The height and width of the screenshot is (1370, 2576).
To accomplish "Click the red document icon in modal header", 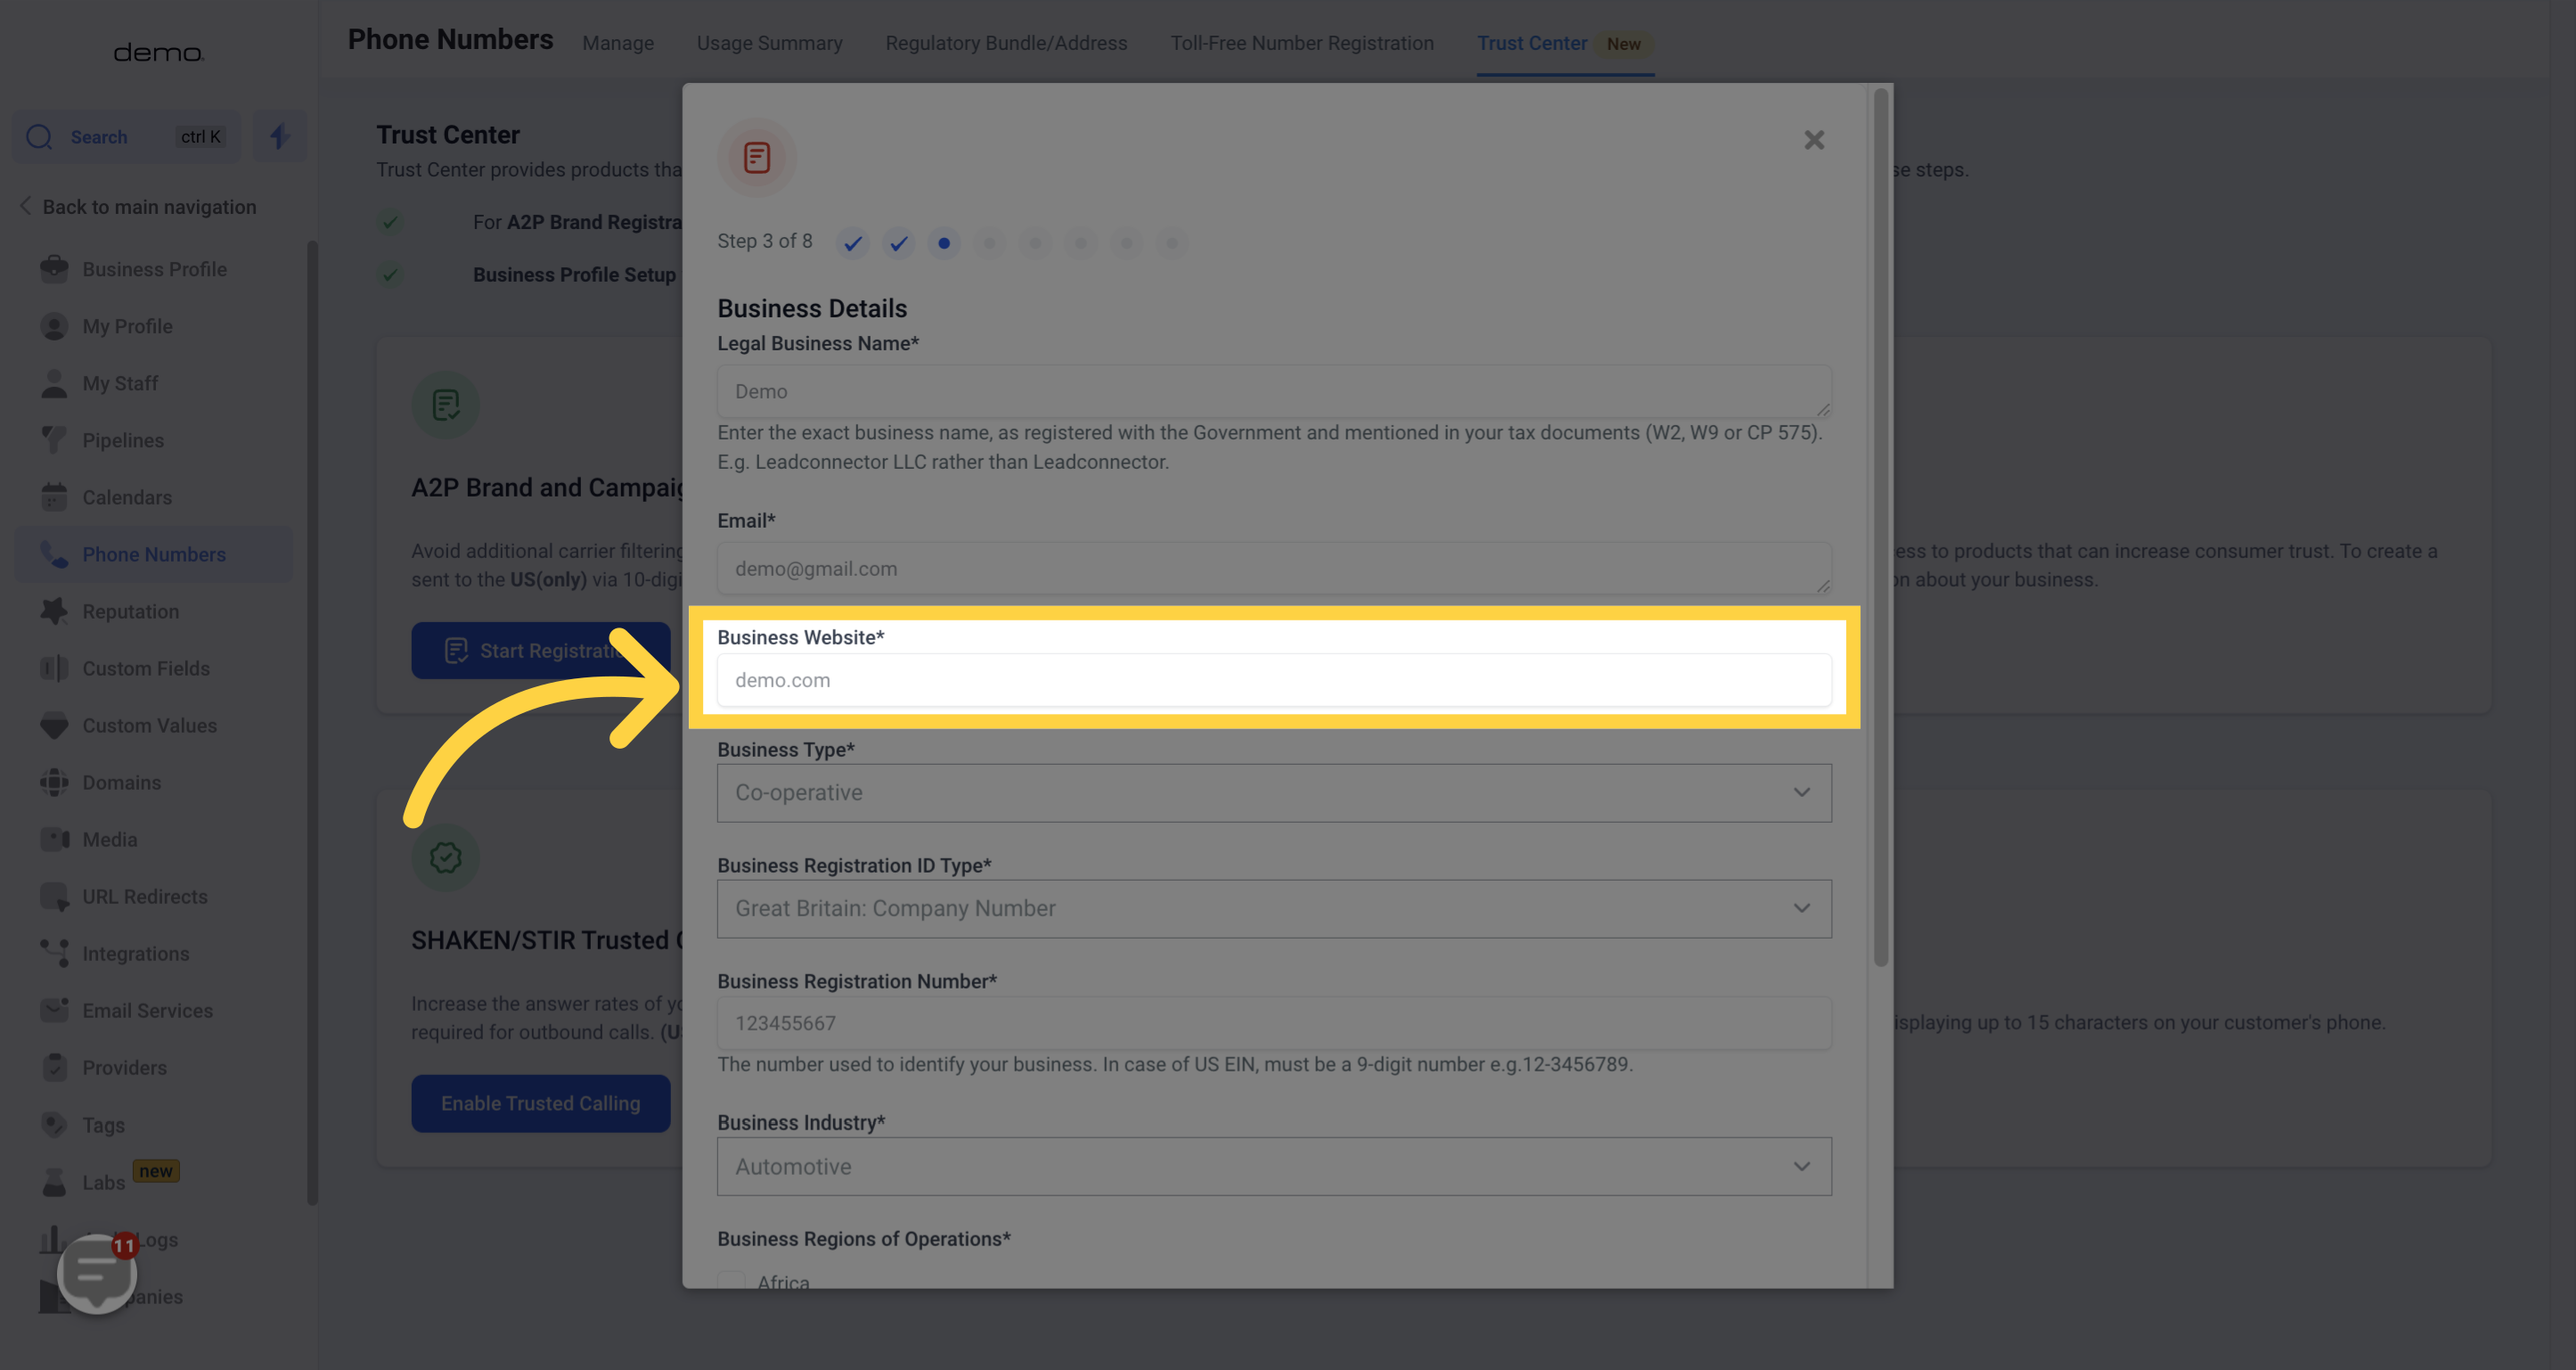I will (x=757, y=158).
